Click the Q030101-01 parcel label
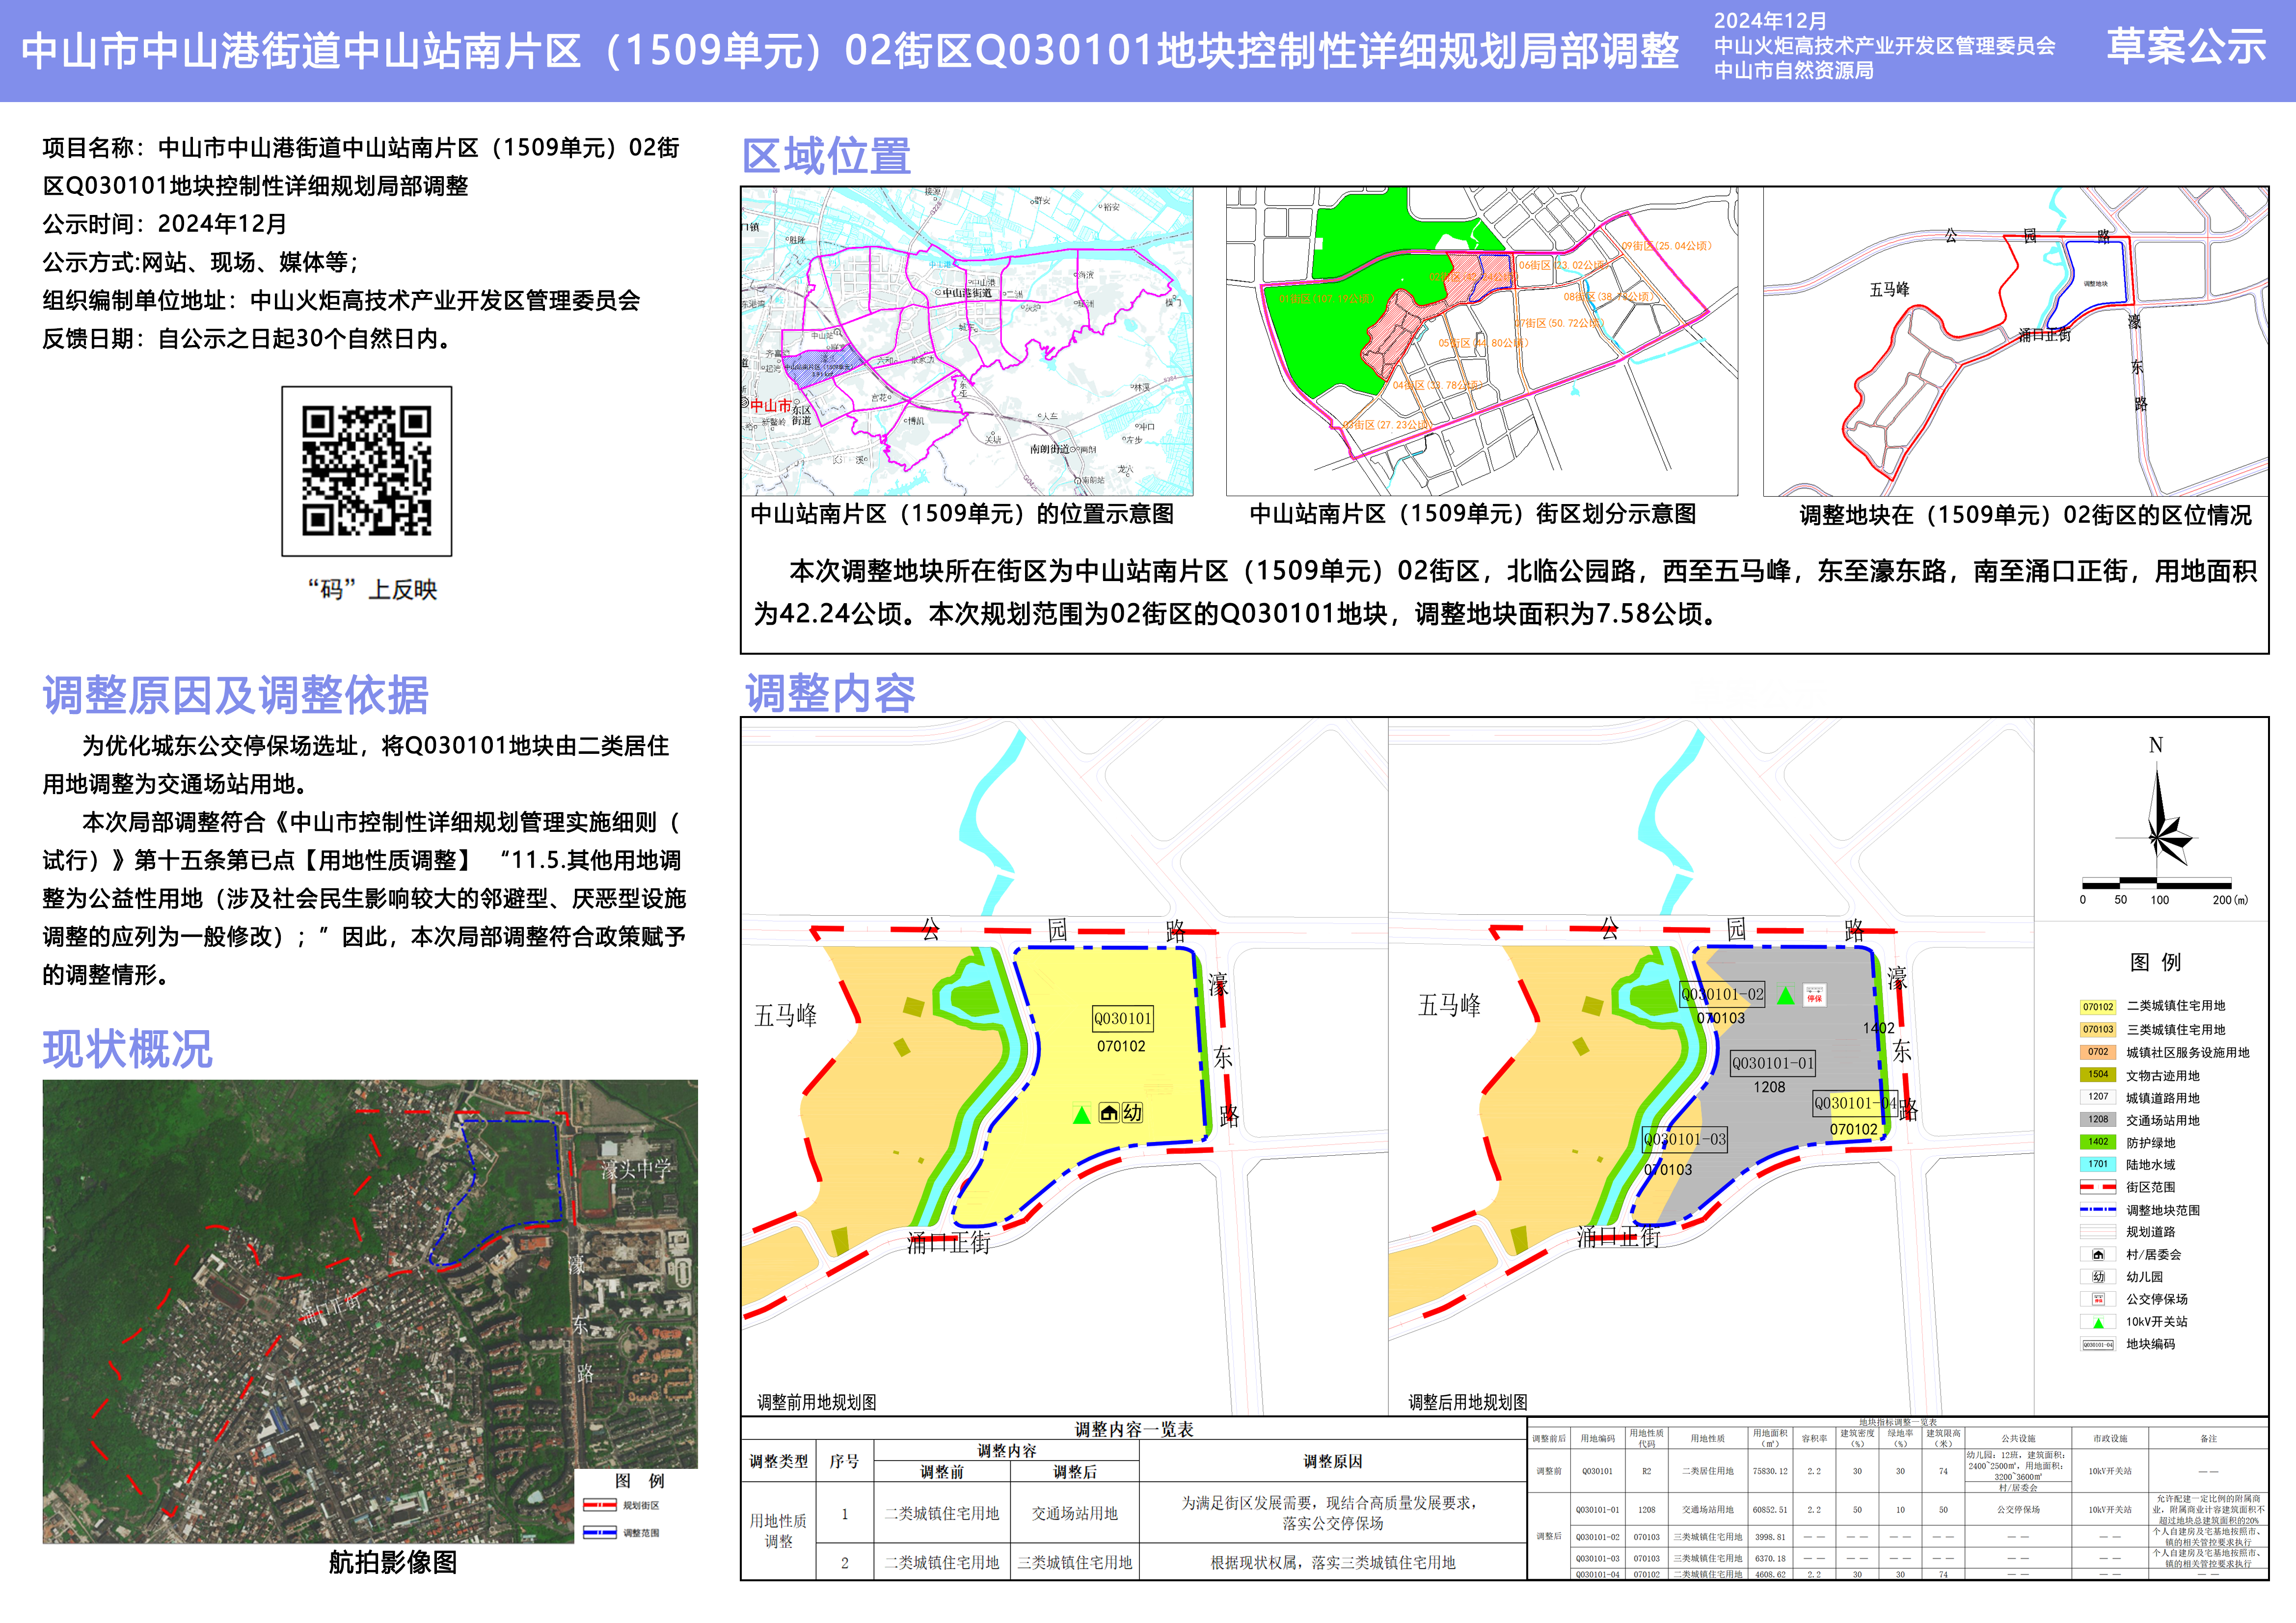This screenshot has width=2296, height=1623. pyautogui.click(x=1773, y=1063)
